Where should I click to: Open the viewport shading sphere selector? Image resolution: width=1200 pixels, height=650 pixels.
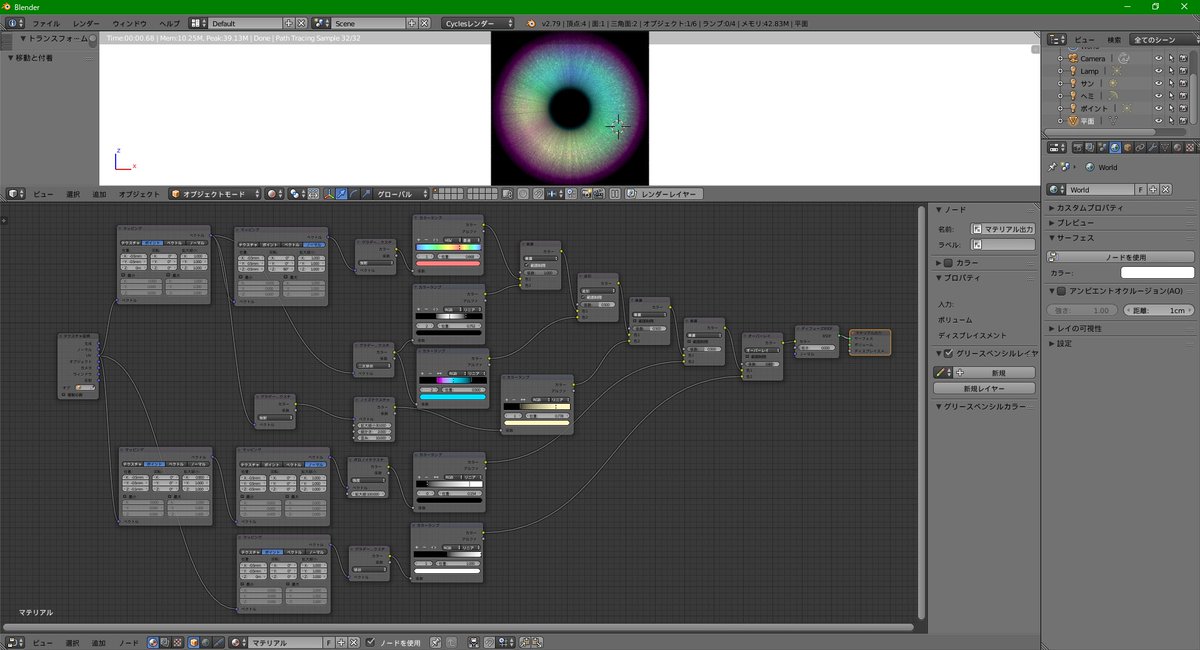pos(276,194)
